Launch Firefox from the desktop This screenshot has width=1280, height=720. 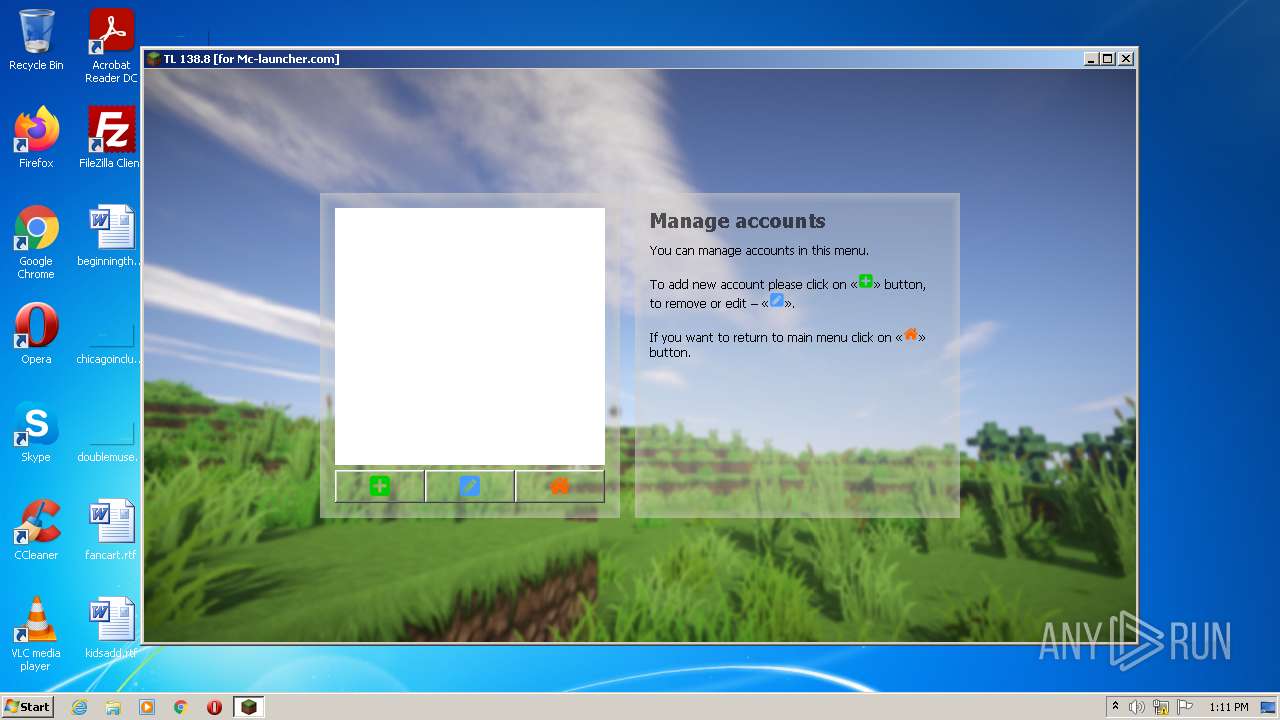(x=36, y=138)
